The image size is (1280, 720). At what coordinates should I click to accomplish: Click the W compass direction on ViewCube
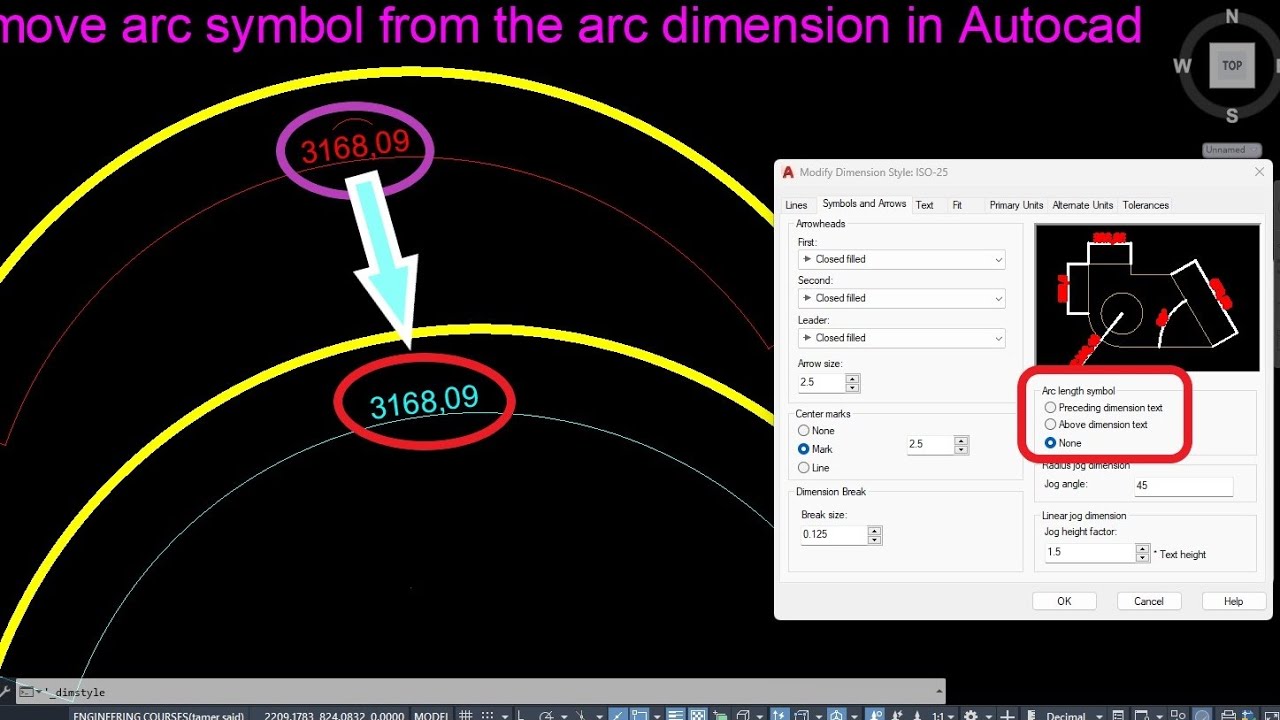pyautogui.click(x=1182, y=66)
